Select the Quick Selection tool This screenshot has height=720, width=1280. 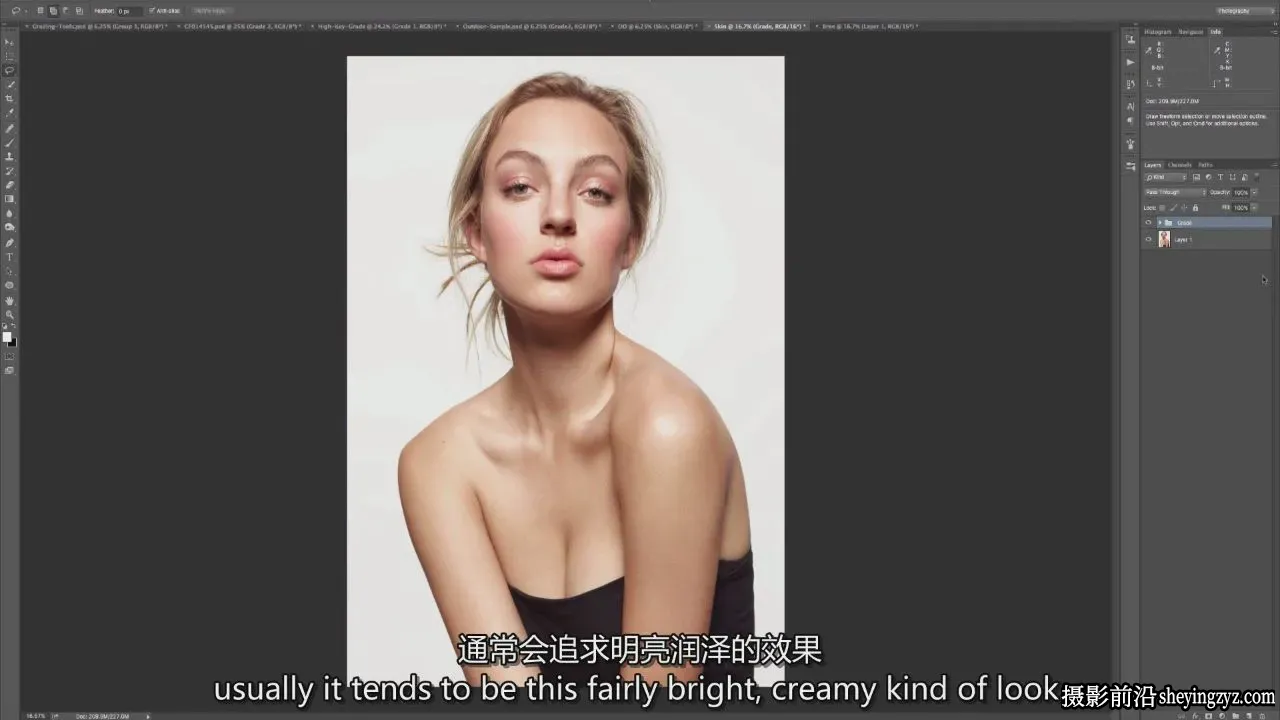(10, 85)
